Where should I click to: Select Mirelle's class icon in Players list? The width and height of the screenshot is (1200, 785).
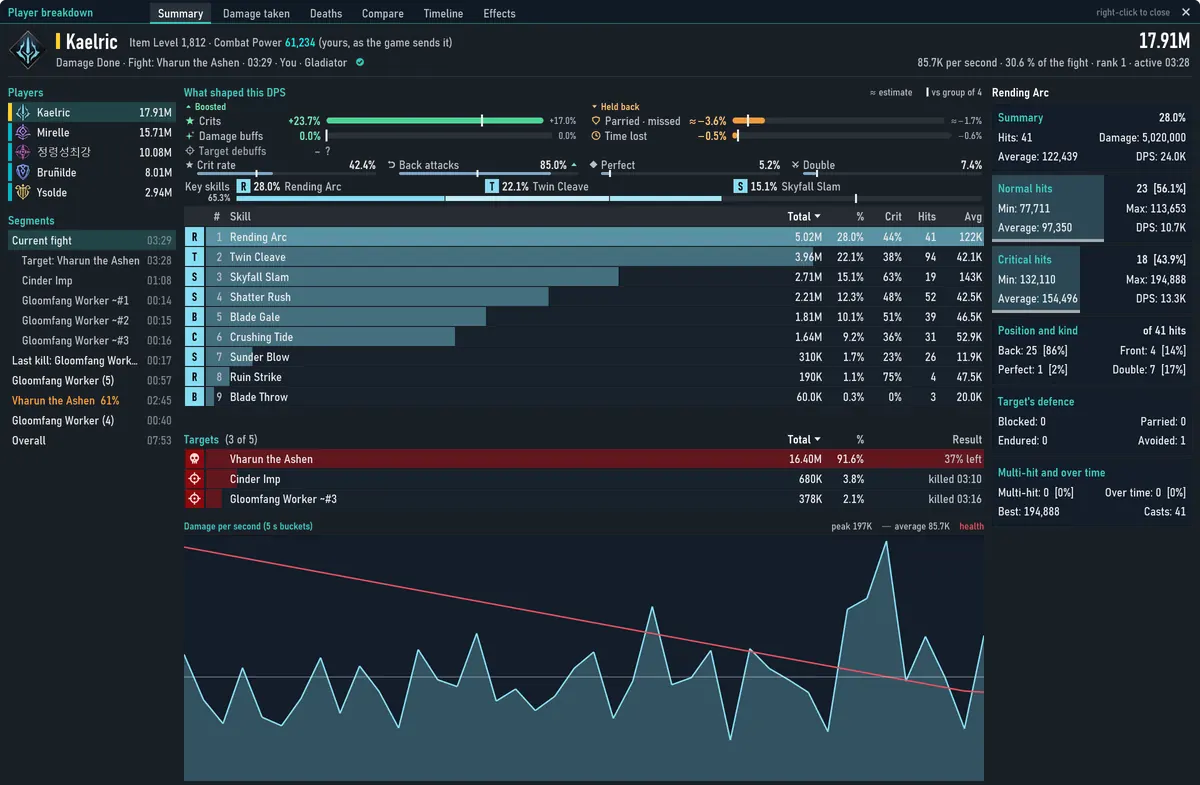point(22,132)
